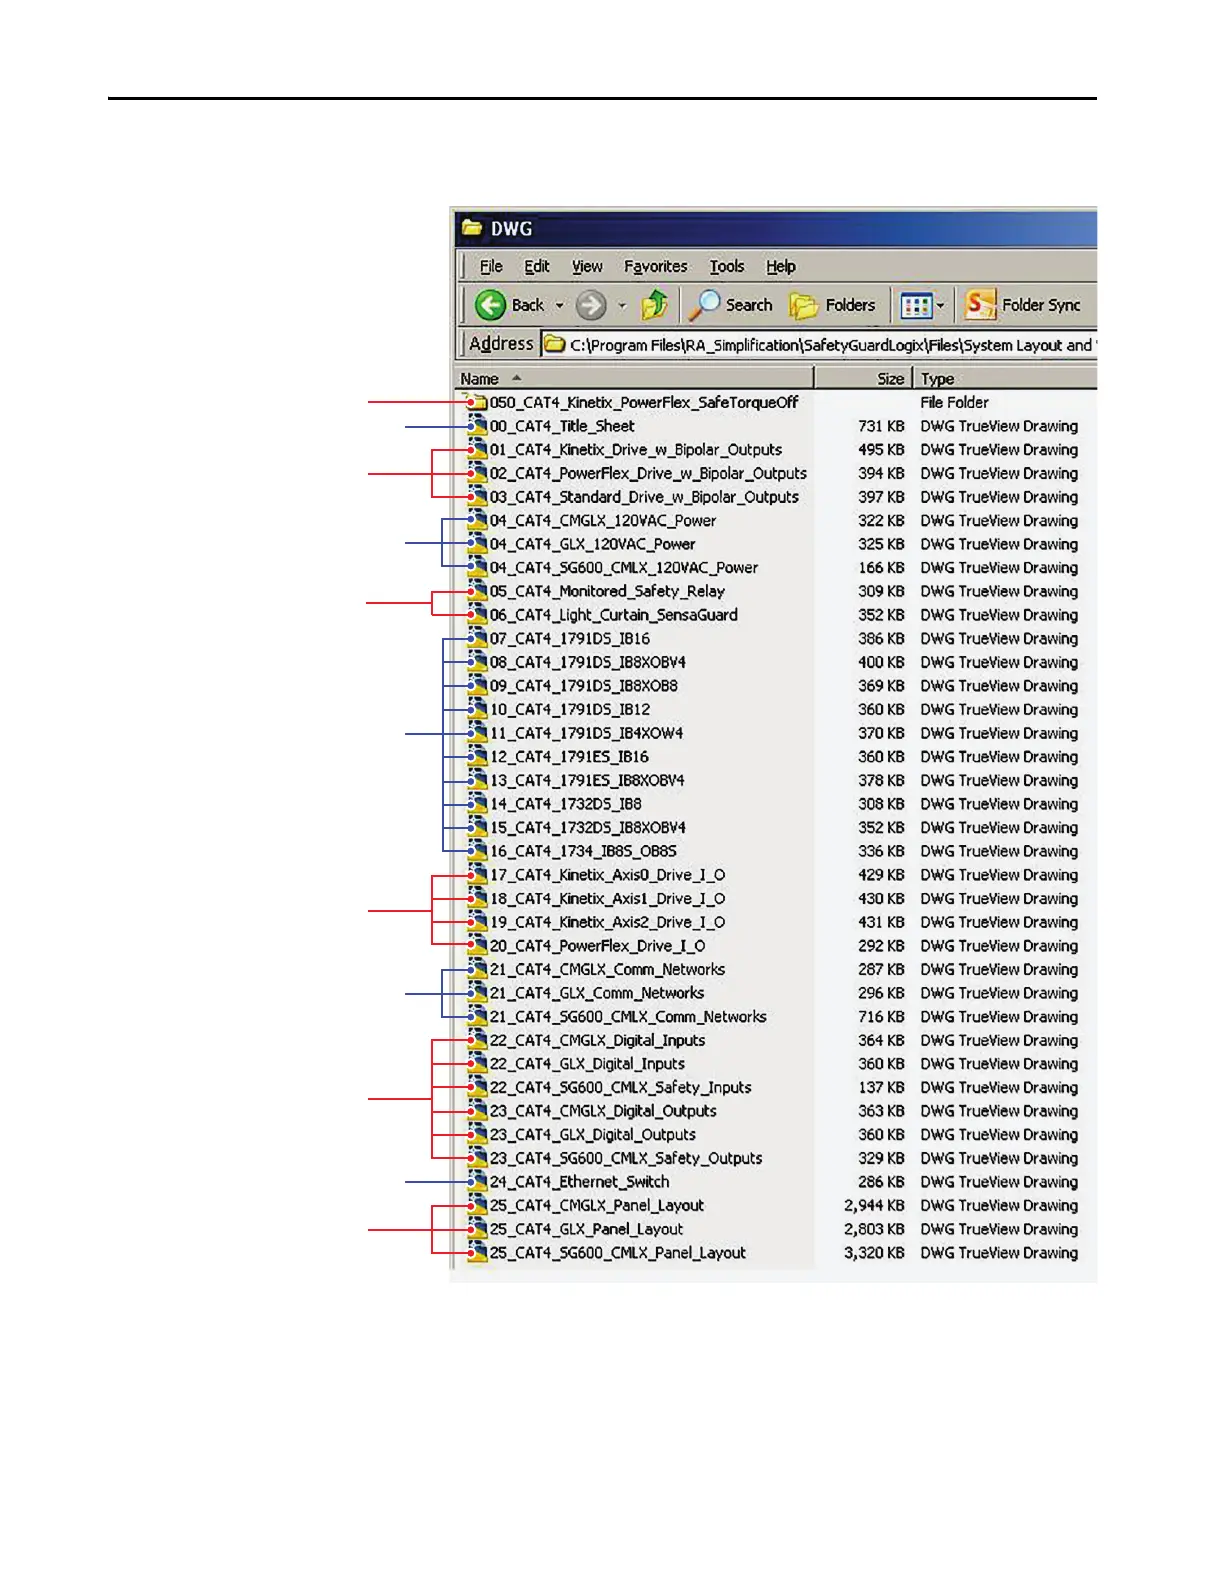The height and width of the screenshot is (1584, 1224).
Task: Sort by the Size column header
Action: [x=864, y=379]
